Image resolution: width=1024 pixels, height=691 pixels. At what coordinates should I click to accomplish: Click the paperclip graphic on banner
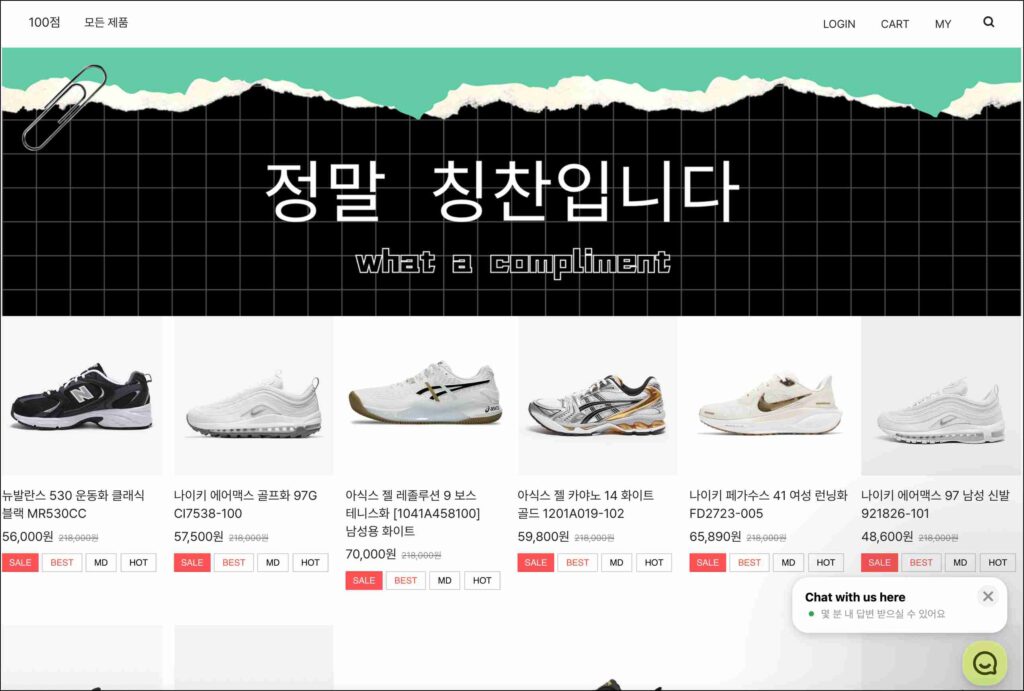click(x=64, y=107)
